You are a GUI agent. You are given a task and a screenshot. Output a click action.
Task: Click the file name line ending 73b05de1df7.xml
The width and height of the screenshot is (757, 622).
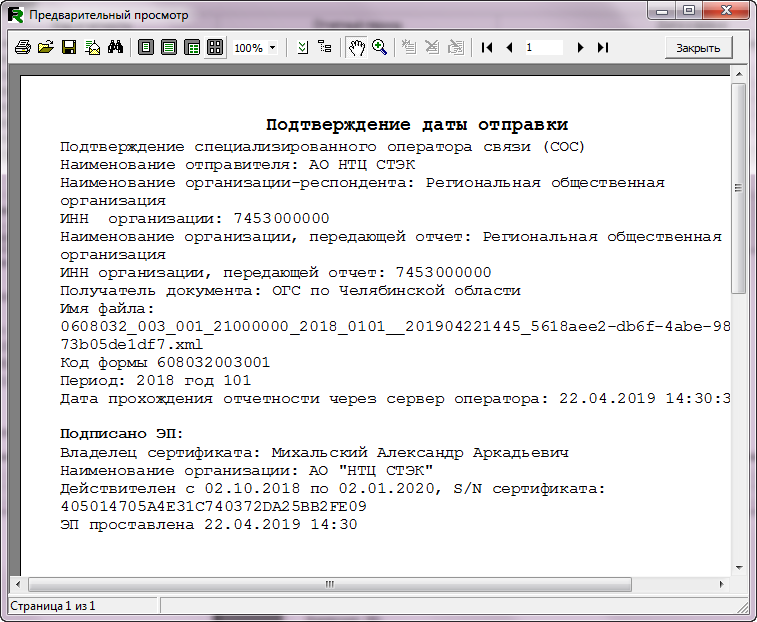[x=132, y=344]
